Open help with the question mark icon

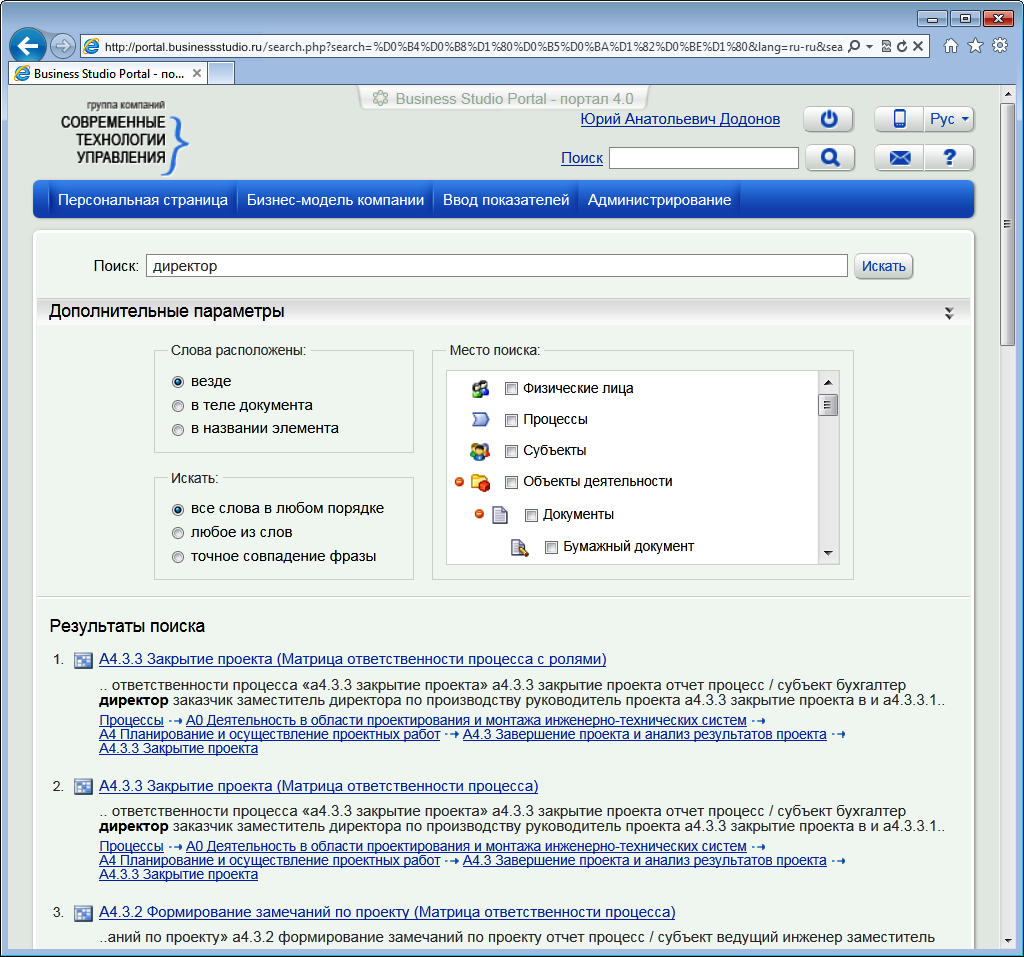(949, 158)
